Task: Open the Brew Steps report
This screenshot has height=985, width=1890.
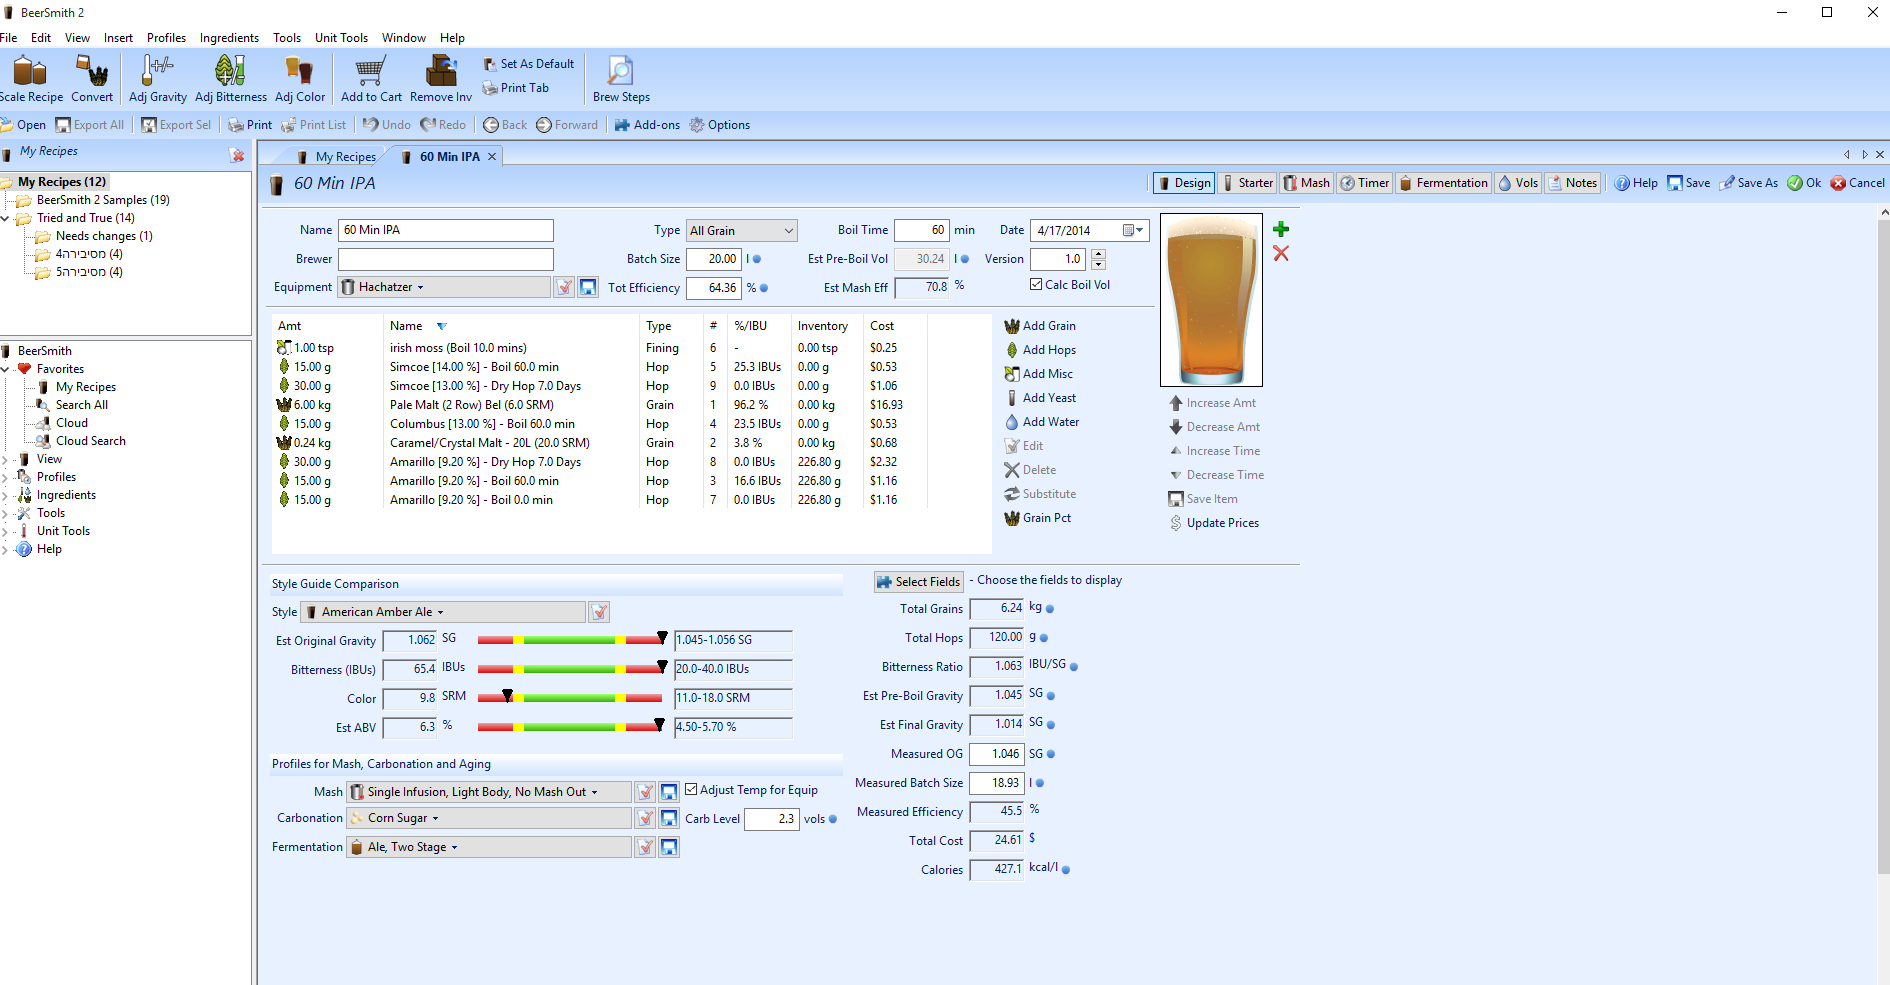Action: click(x=621, y=79)
